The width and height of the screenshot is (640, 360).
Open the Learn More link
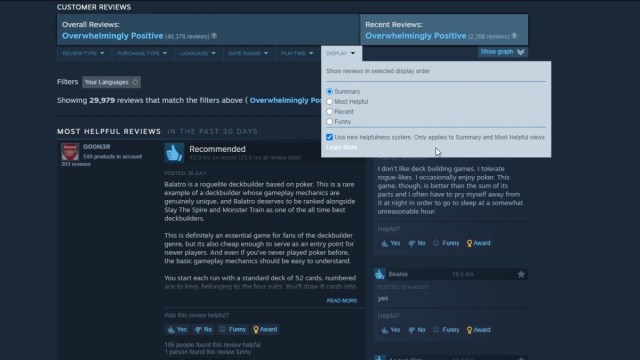pyautogui.click(x=342, y=147)
